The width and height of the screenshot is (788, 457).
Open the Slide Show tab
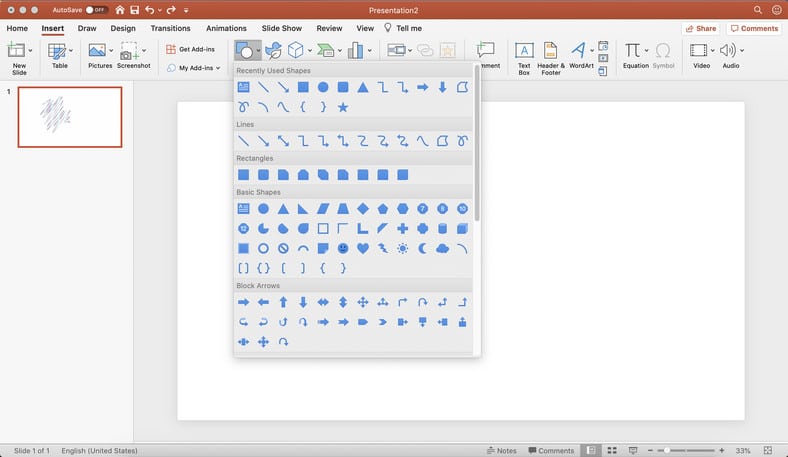coord(281,28)
